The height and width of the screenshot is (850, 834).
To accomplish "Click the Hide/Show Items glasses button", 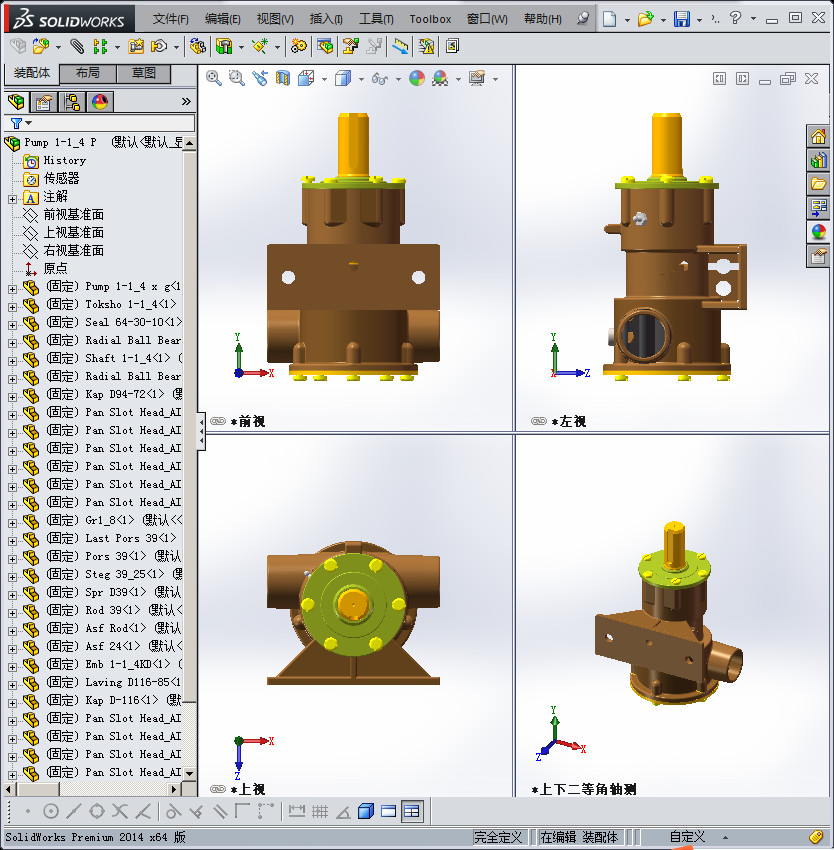I will pos(380,77).
